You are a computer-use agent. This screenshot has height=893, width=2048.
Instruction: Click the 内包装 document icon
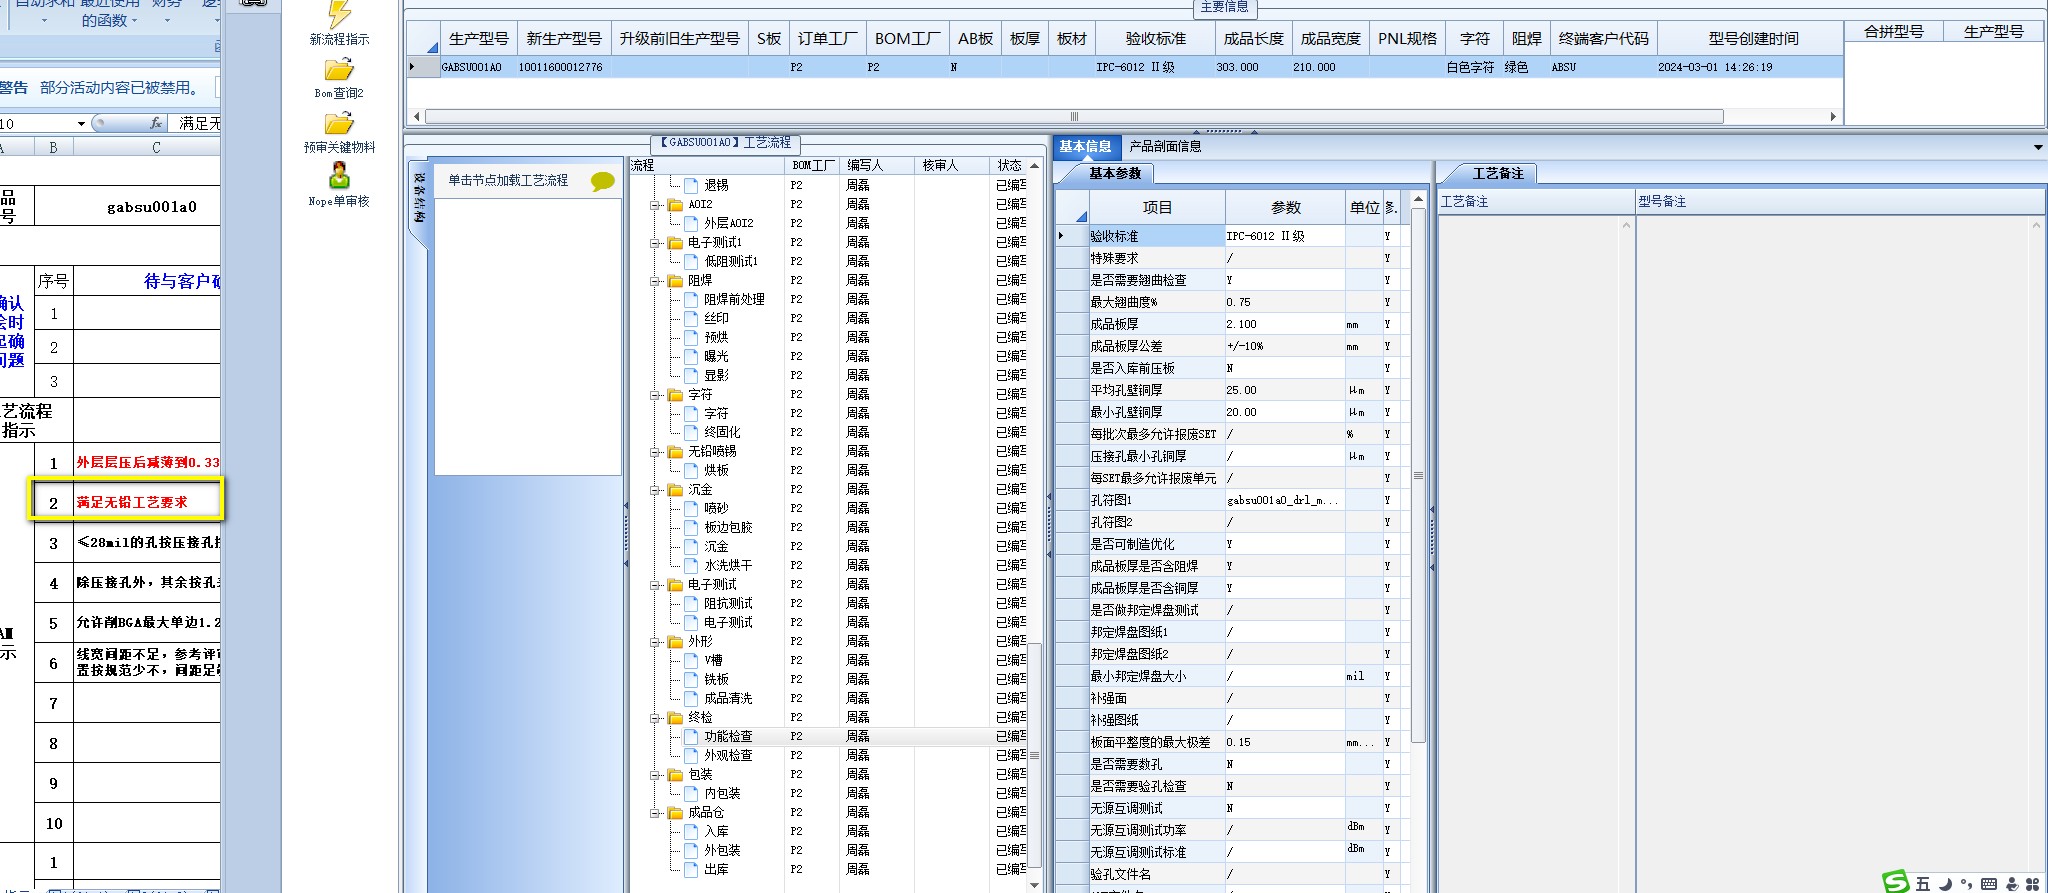coord(692,793)
